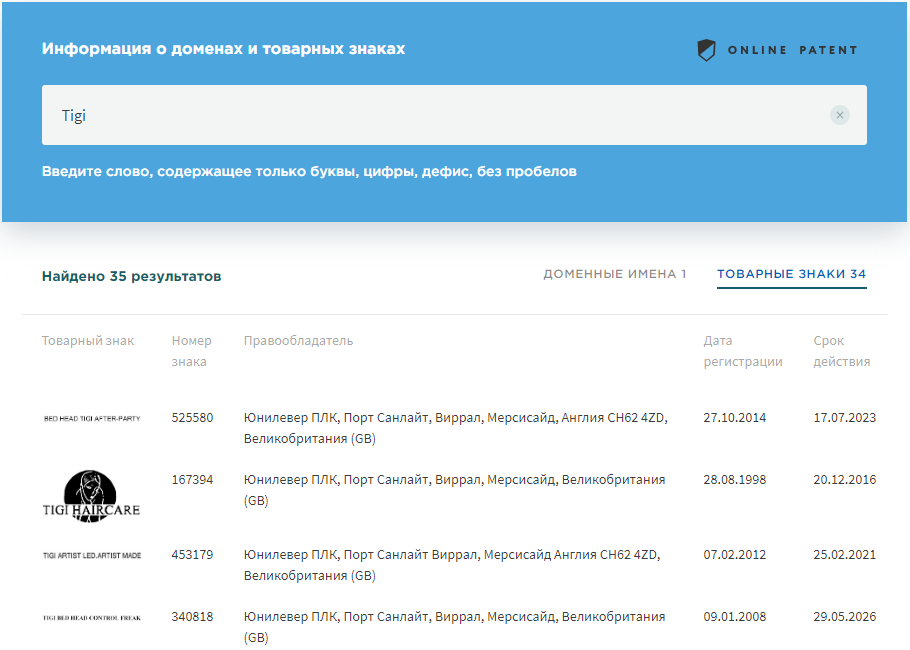Select trademark number 453179
The image size is (910, 650).
(192, 555)
